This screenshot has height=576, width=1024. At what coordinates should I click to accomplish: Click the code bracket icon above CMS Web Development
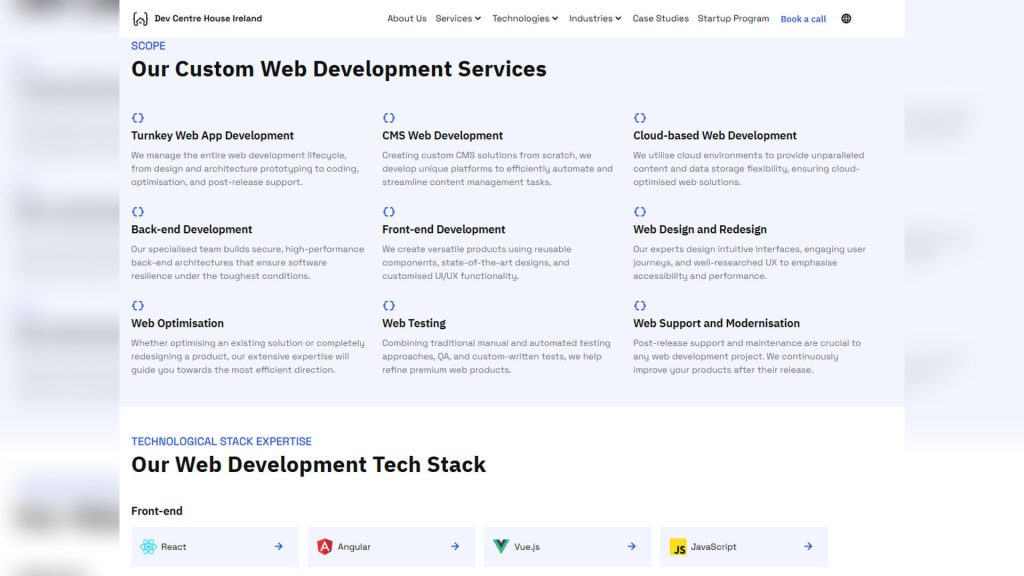click(389, 118)
